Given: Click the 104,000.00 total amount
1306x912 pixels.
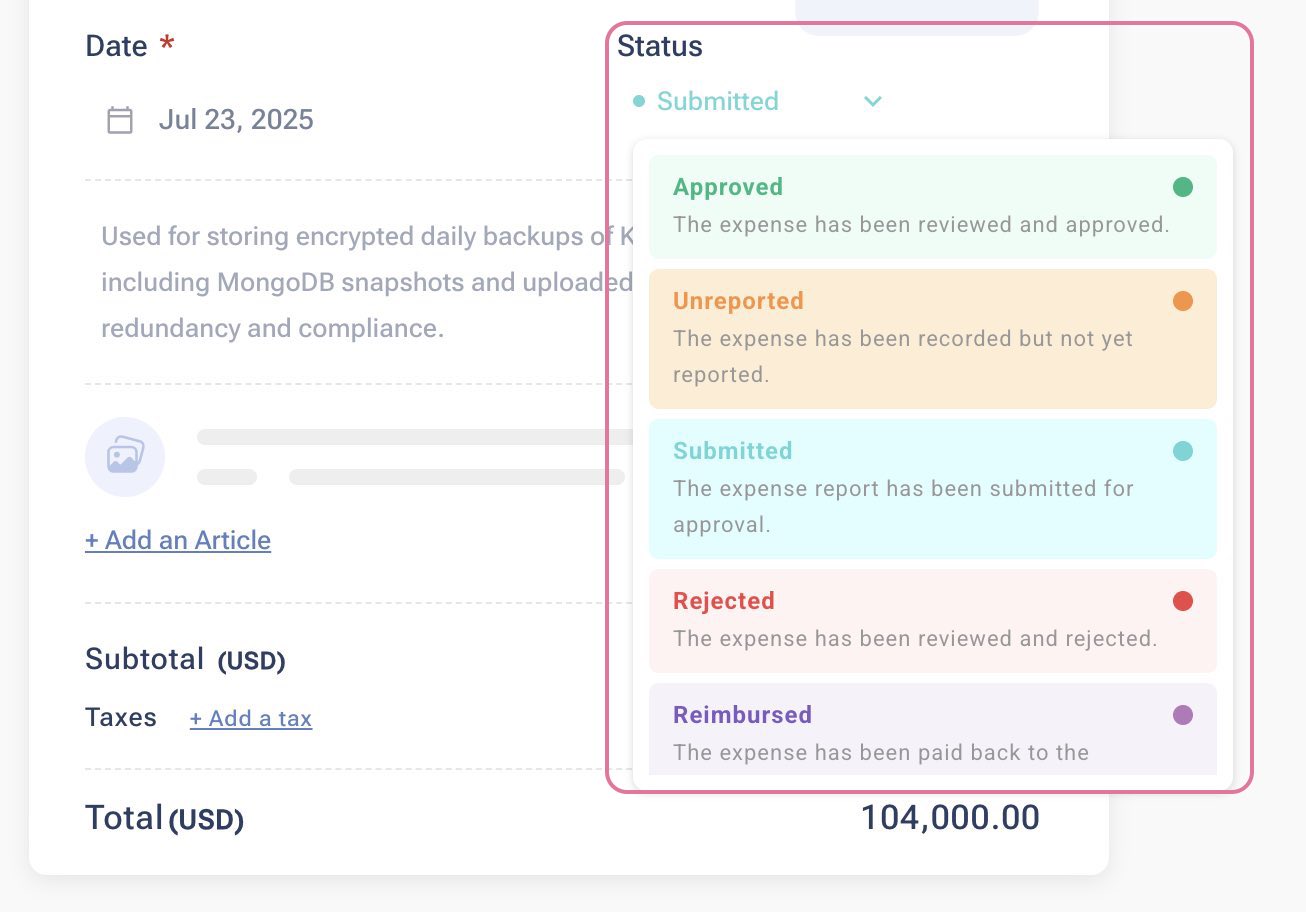Looking at the screenshot, I should click(950, 818).
